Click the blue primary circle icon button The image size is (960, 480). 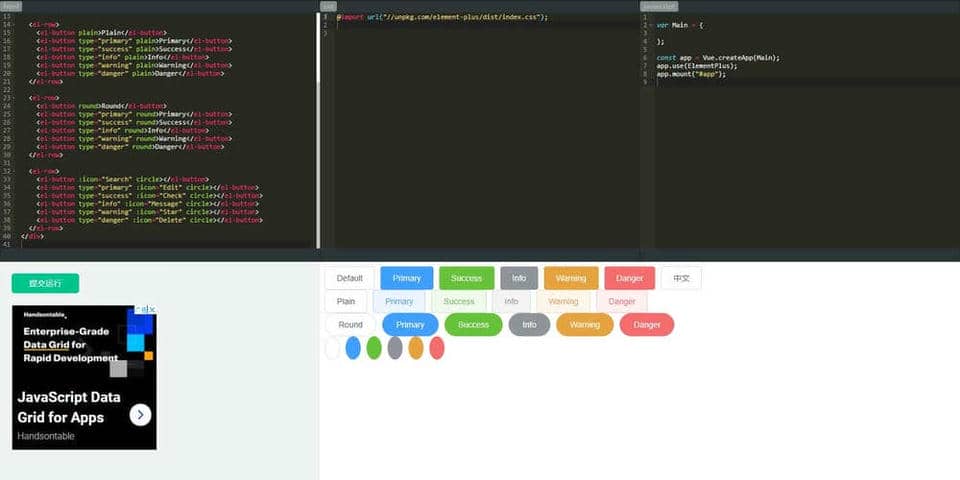point(353,348)
